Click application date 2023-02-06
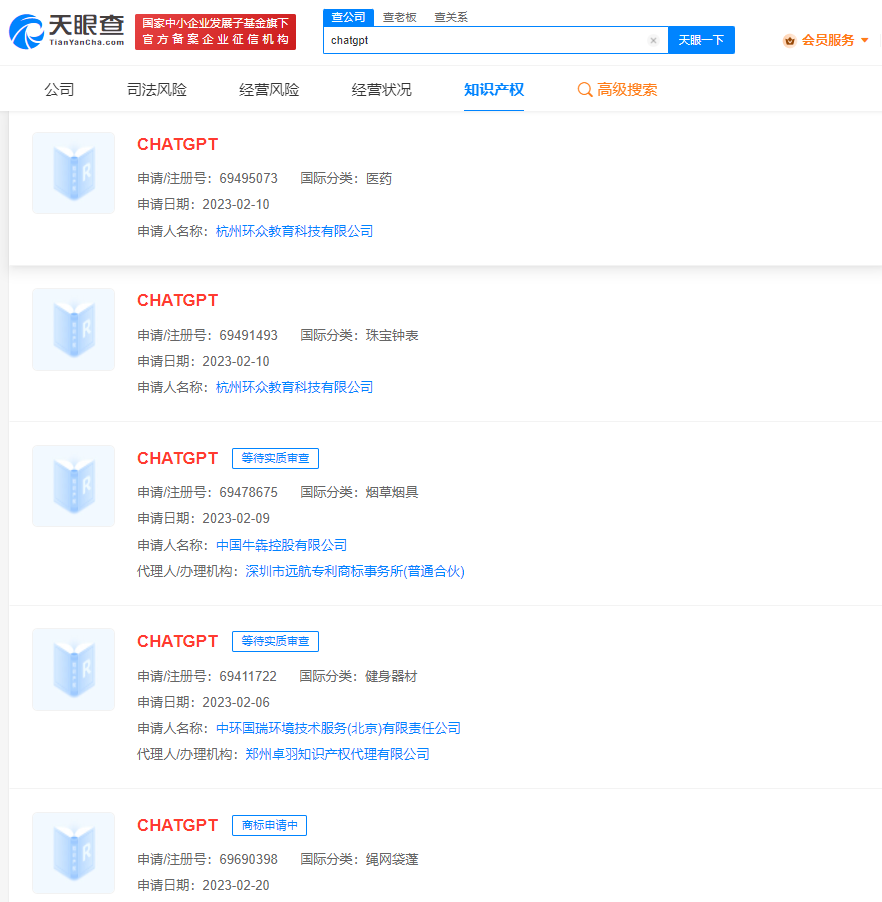 (x=236, y=702)
